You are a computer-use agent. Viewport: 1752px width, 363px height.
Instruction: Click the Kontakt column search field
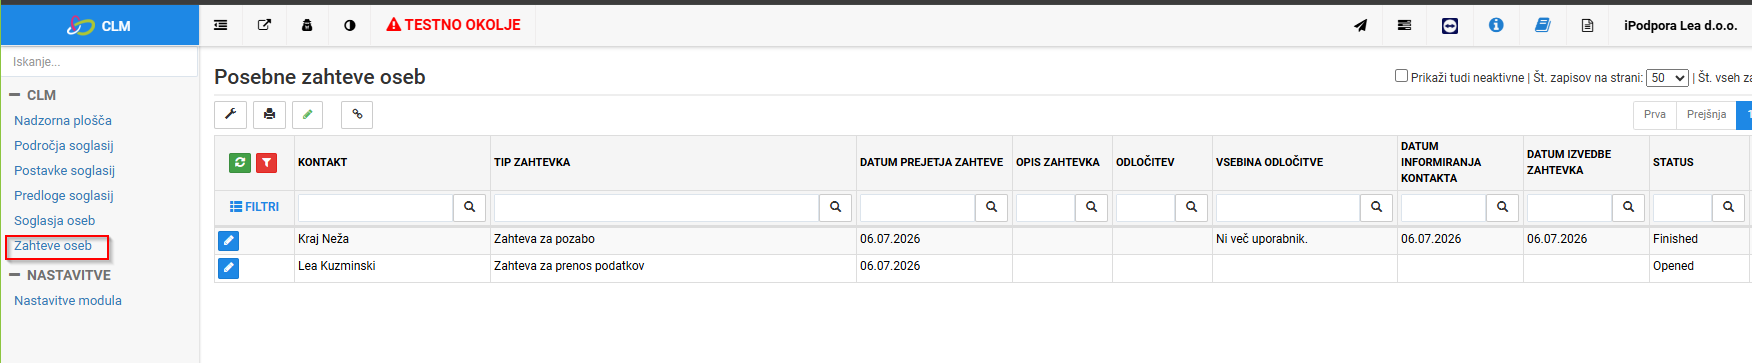[x=376, y=207]
